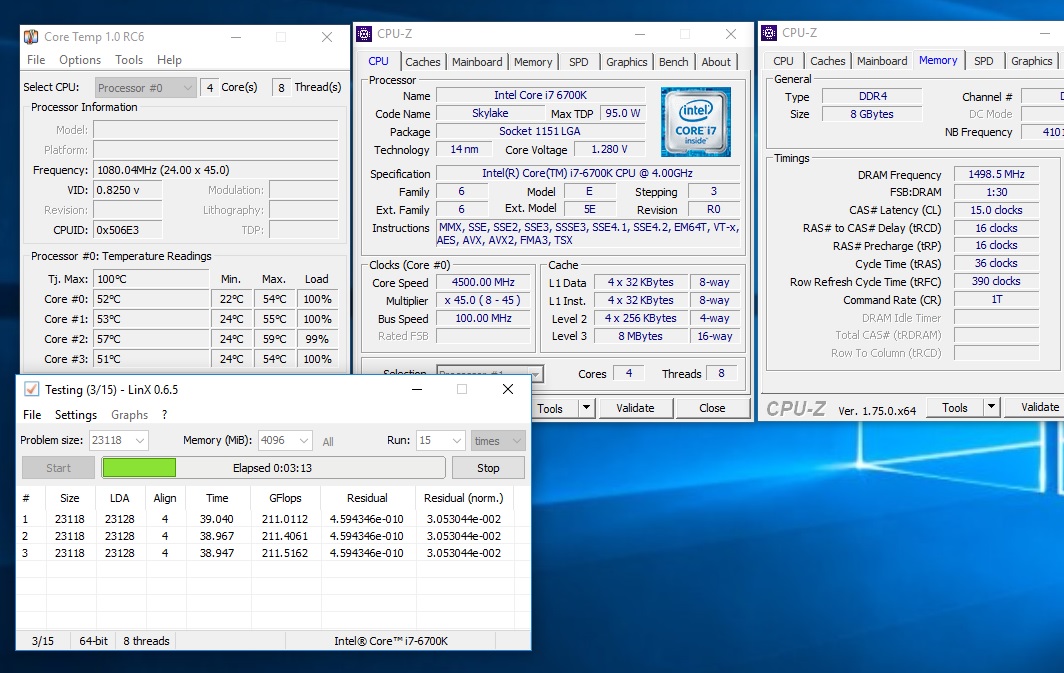This screenshot has height=673, width=1064.
Task: Expand the Select CPU Processor #0 dropdown
Action: click(x=189, y=88)
